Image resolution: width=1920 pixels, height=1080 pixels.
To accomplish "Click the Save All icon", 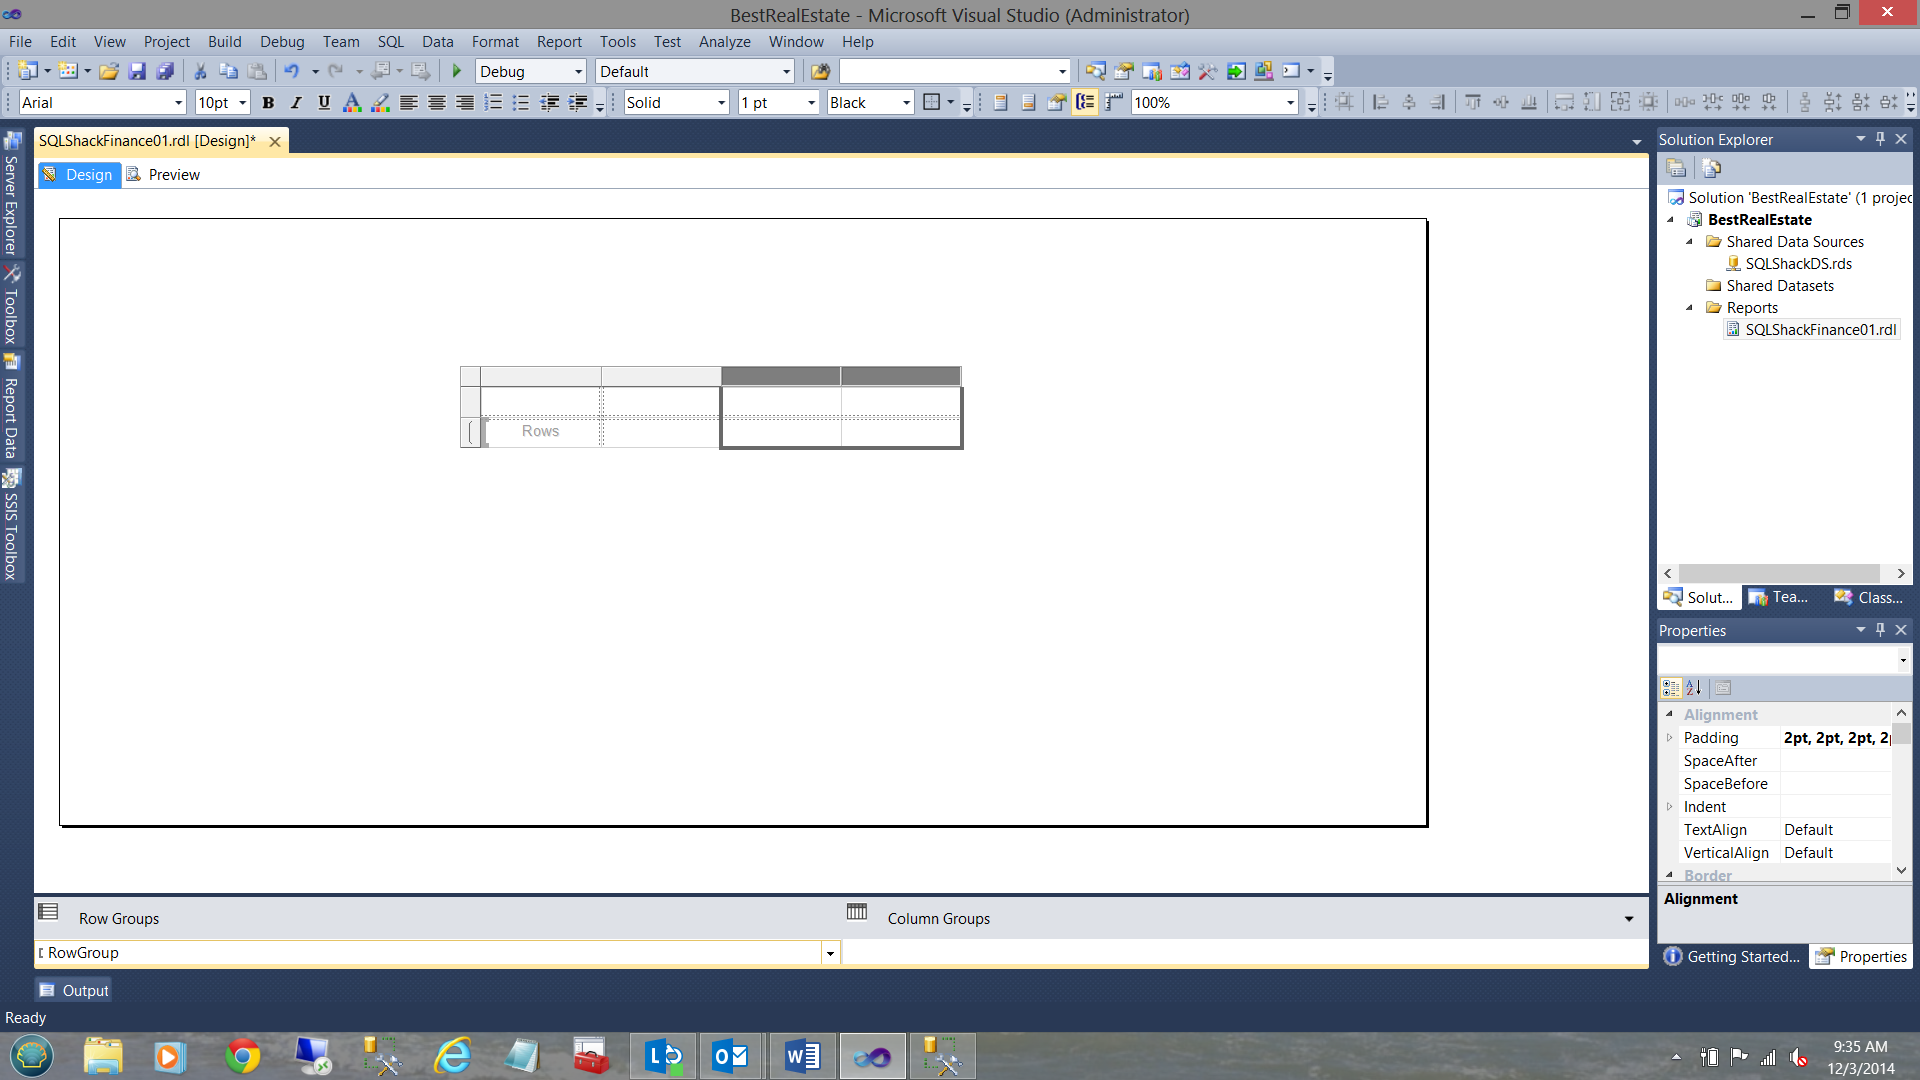I will point(165,71).
